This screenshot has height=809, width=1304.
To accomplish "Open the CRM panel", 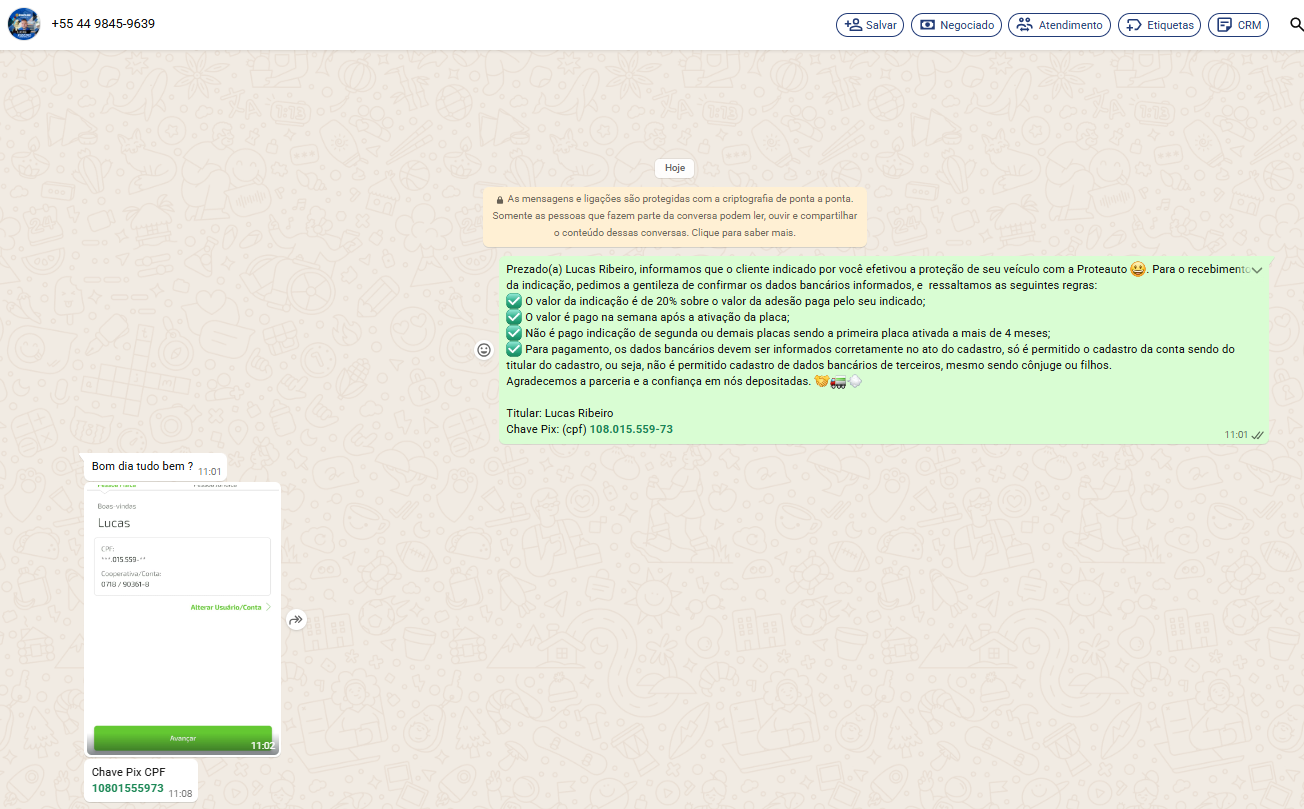I will [x=1239, y=25].
